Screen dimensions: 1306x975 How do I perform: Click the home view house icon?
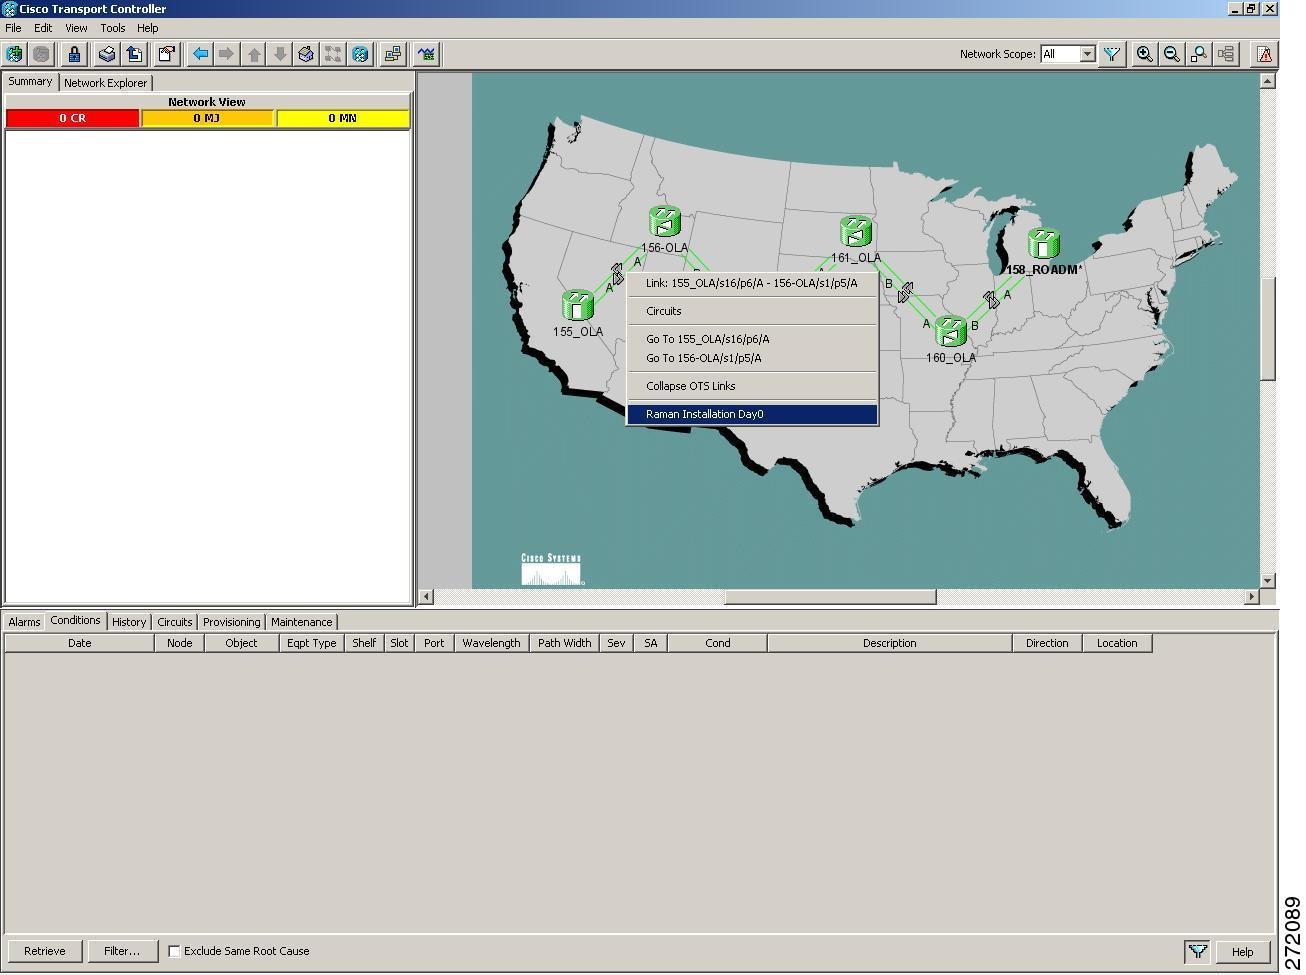point(306,54)
